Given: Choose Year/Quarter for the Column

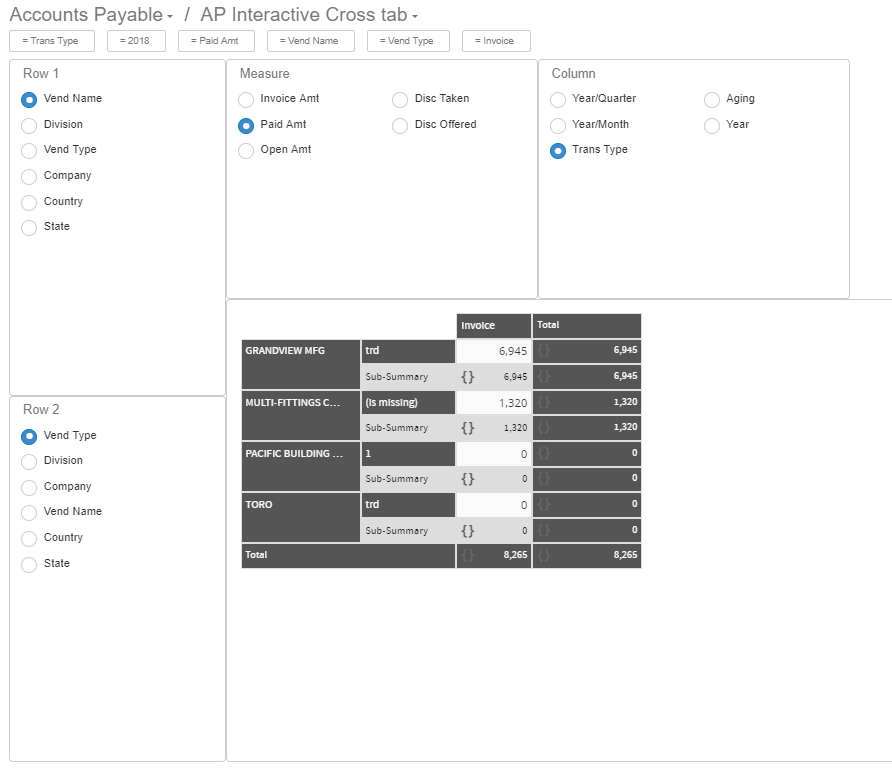Looking at the screenshot, I should click(558, 99).
